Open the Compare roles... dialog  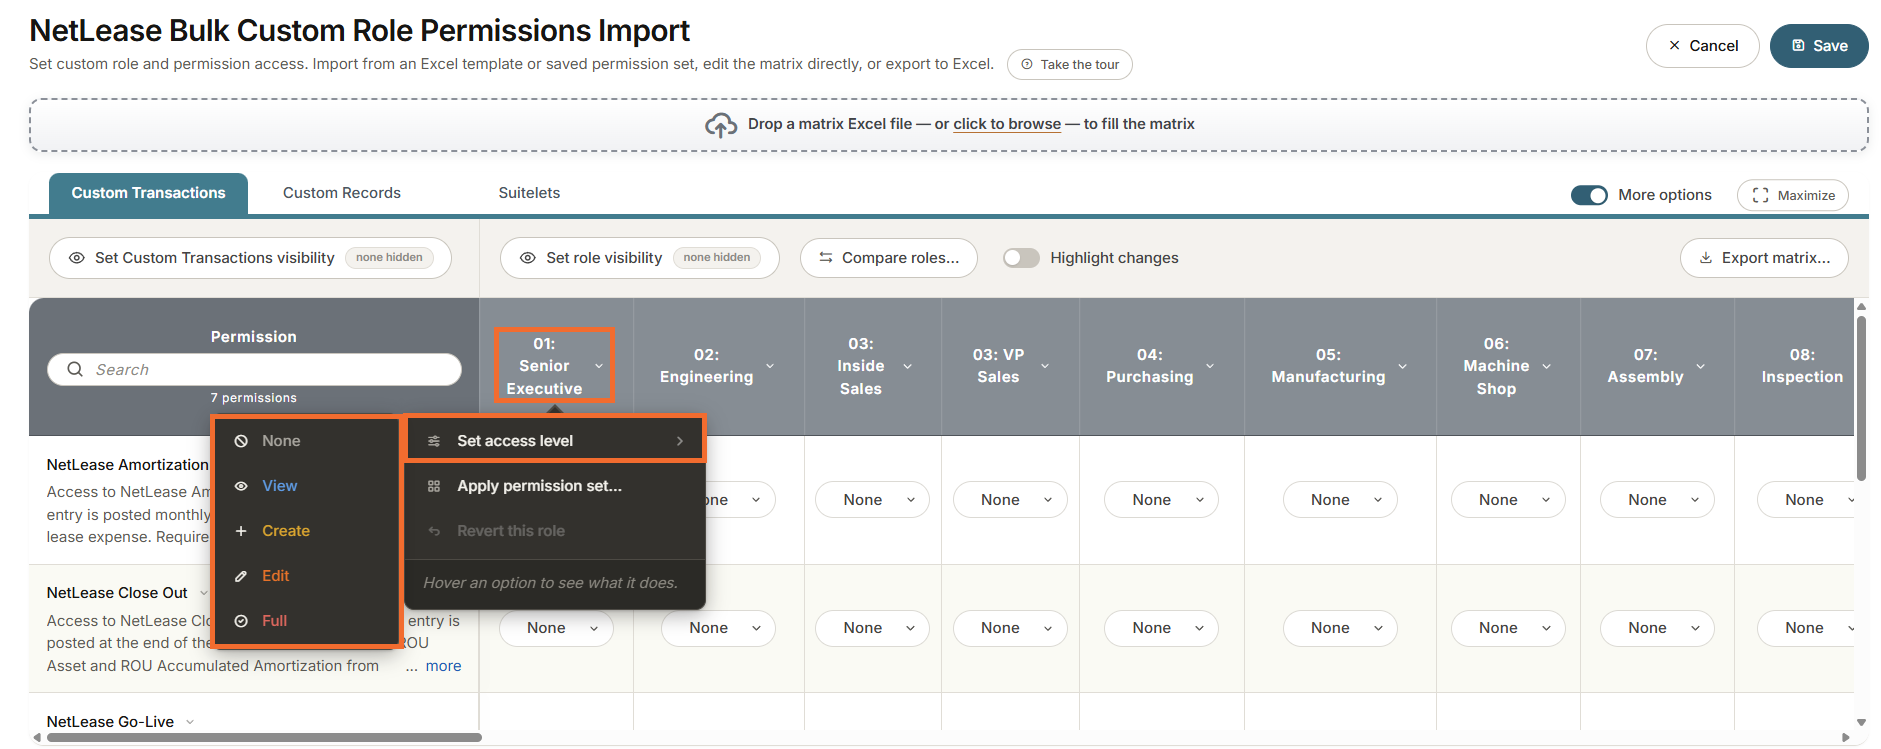(889, 258)
